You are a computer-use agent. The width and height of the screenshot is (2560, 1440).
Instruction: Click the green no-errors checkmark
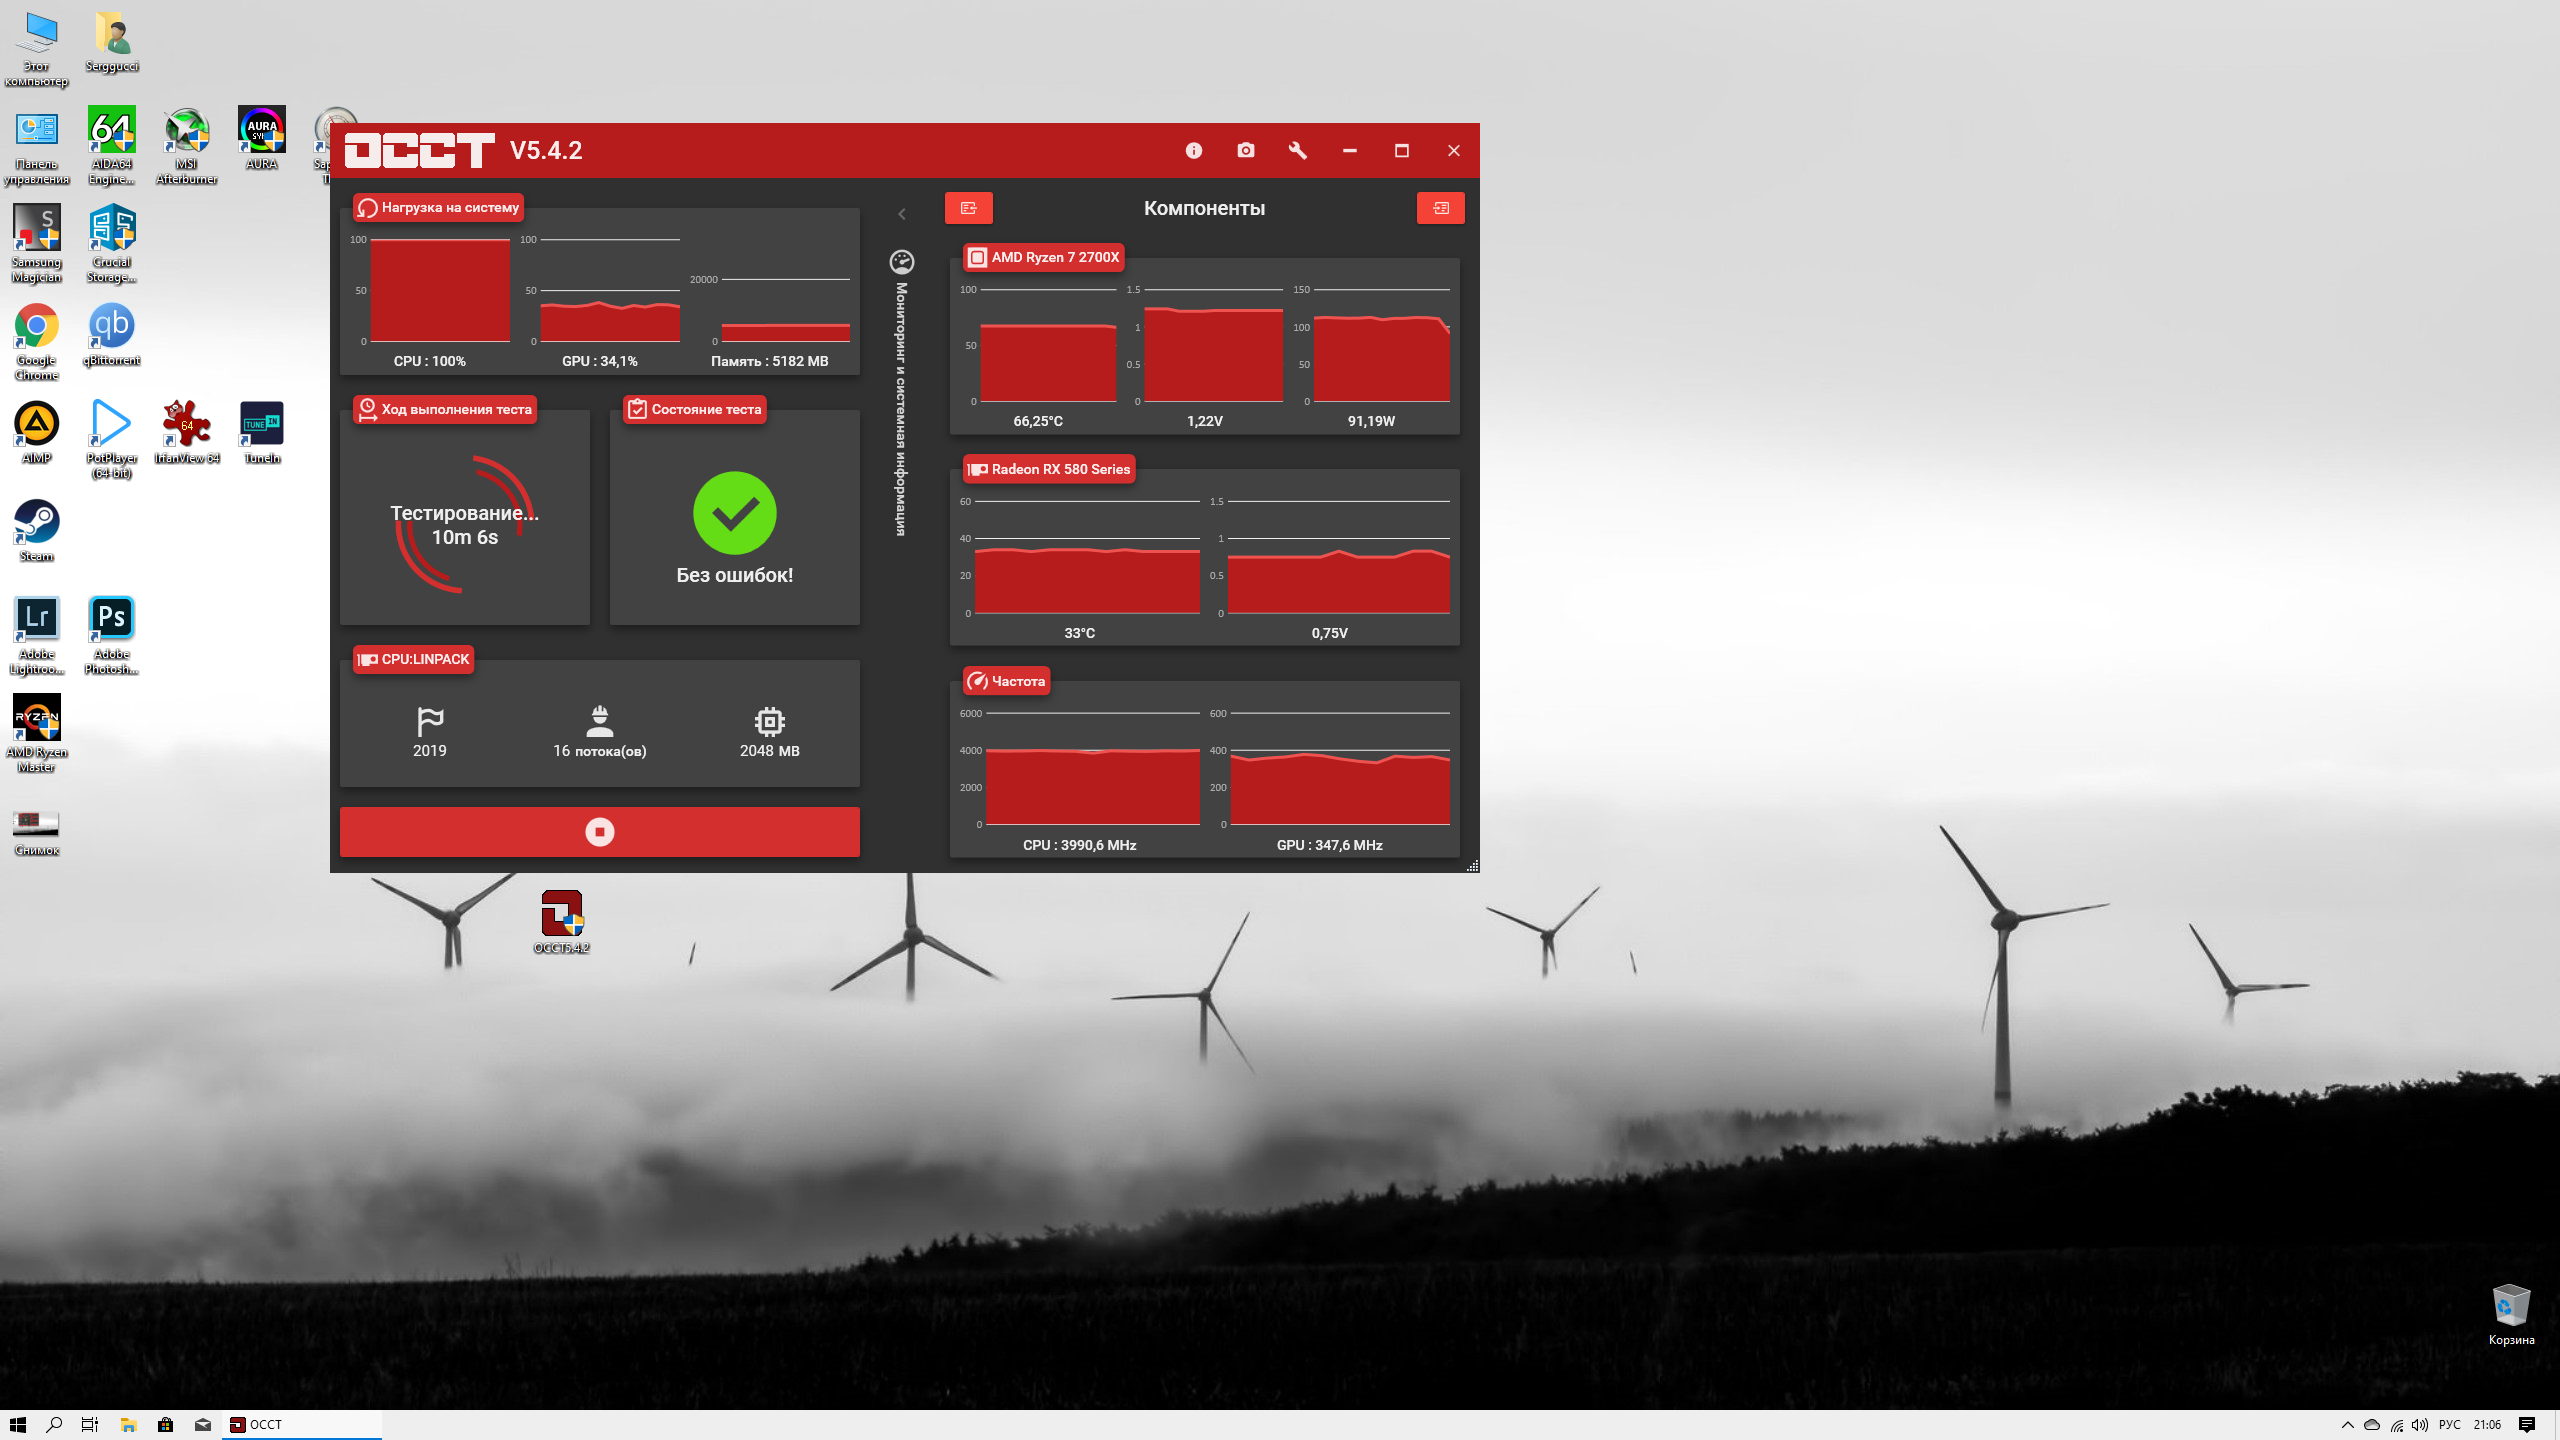(x=734, y=513)
